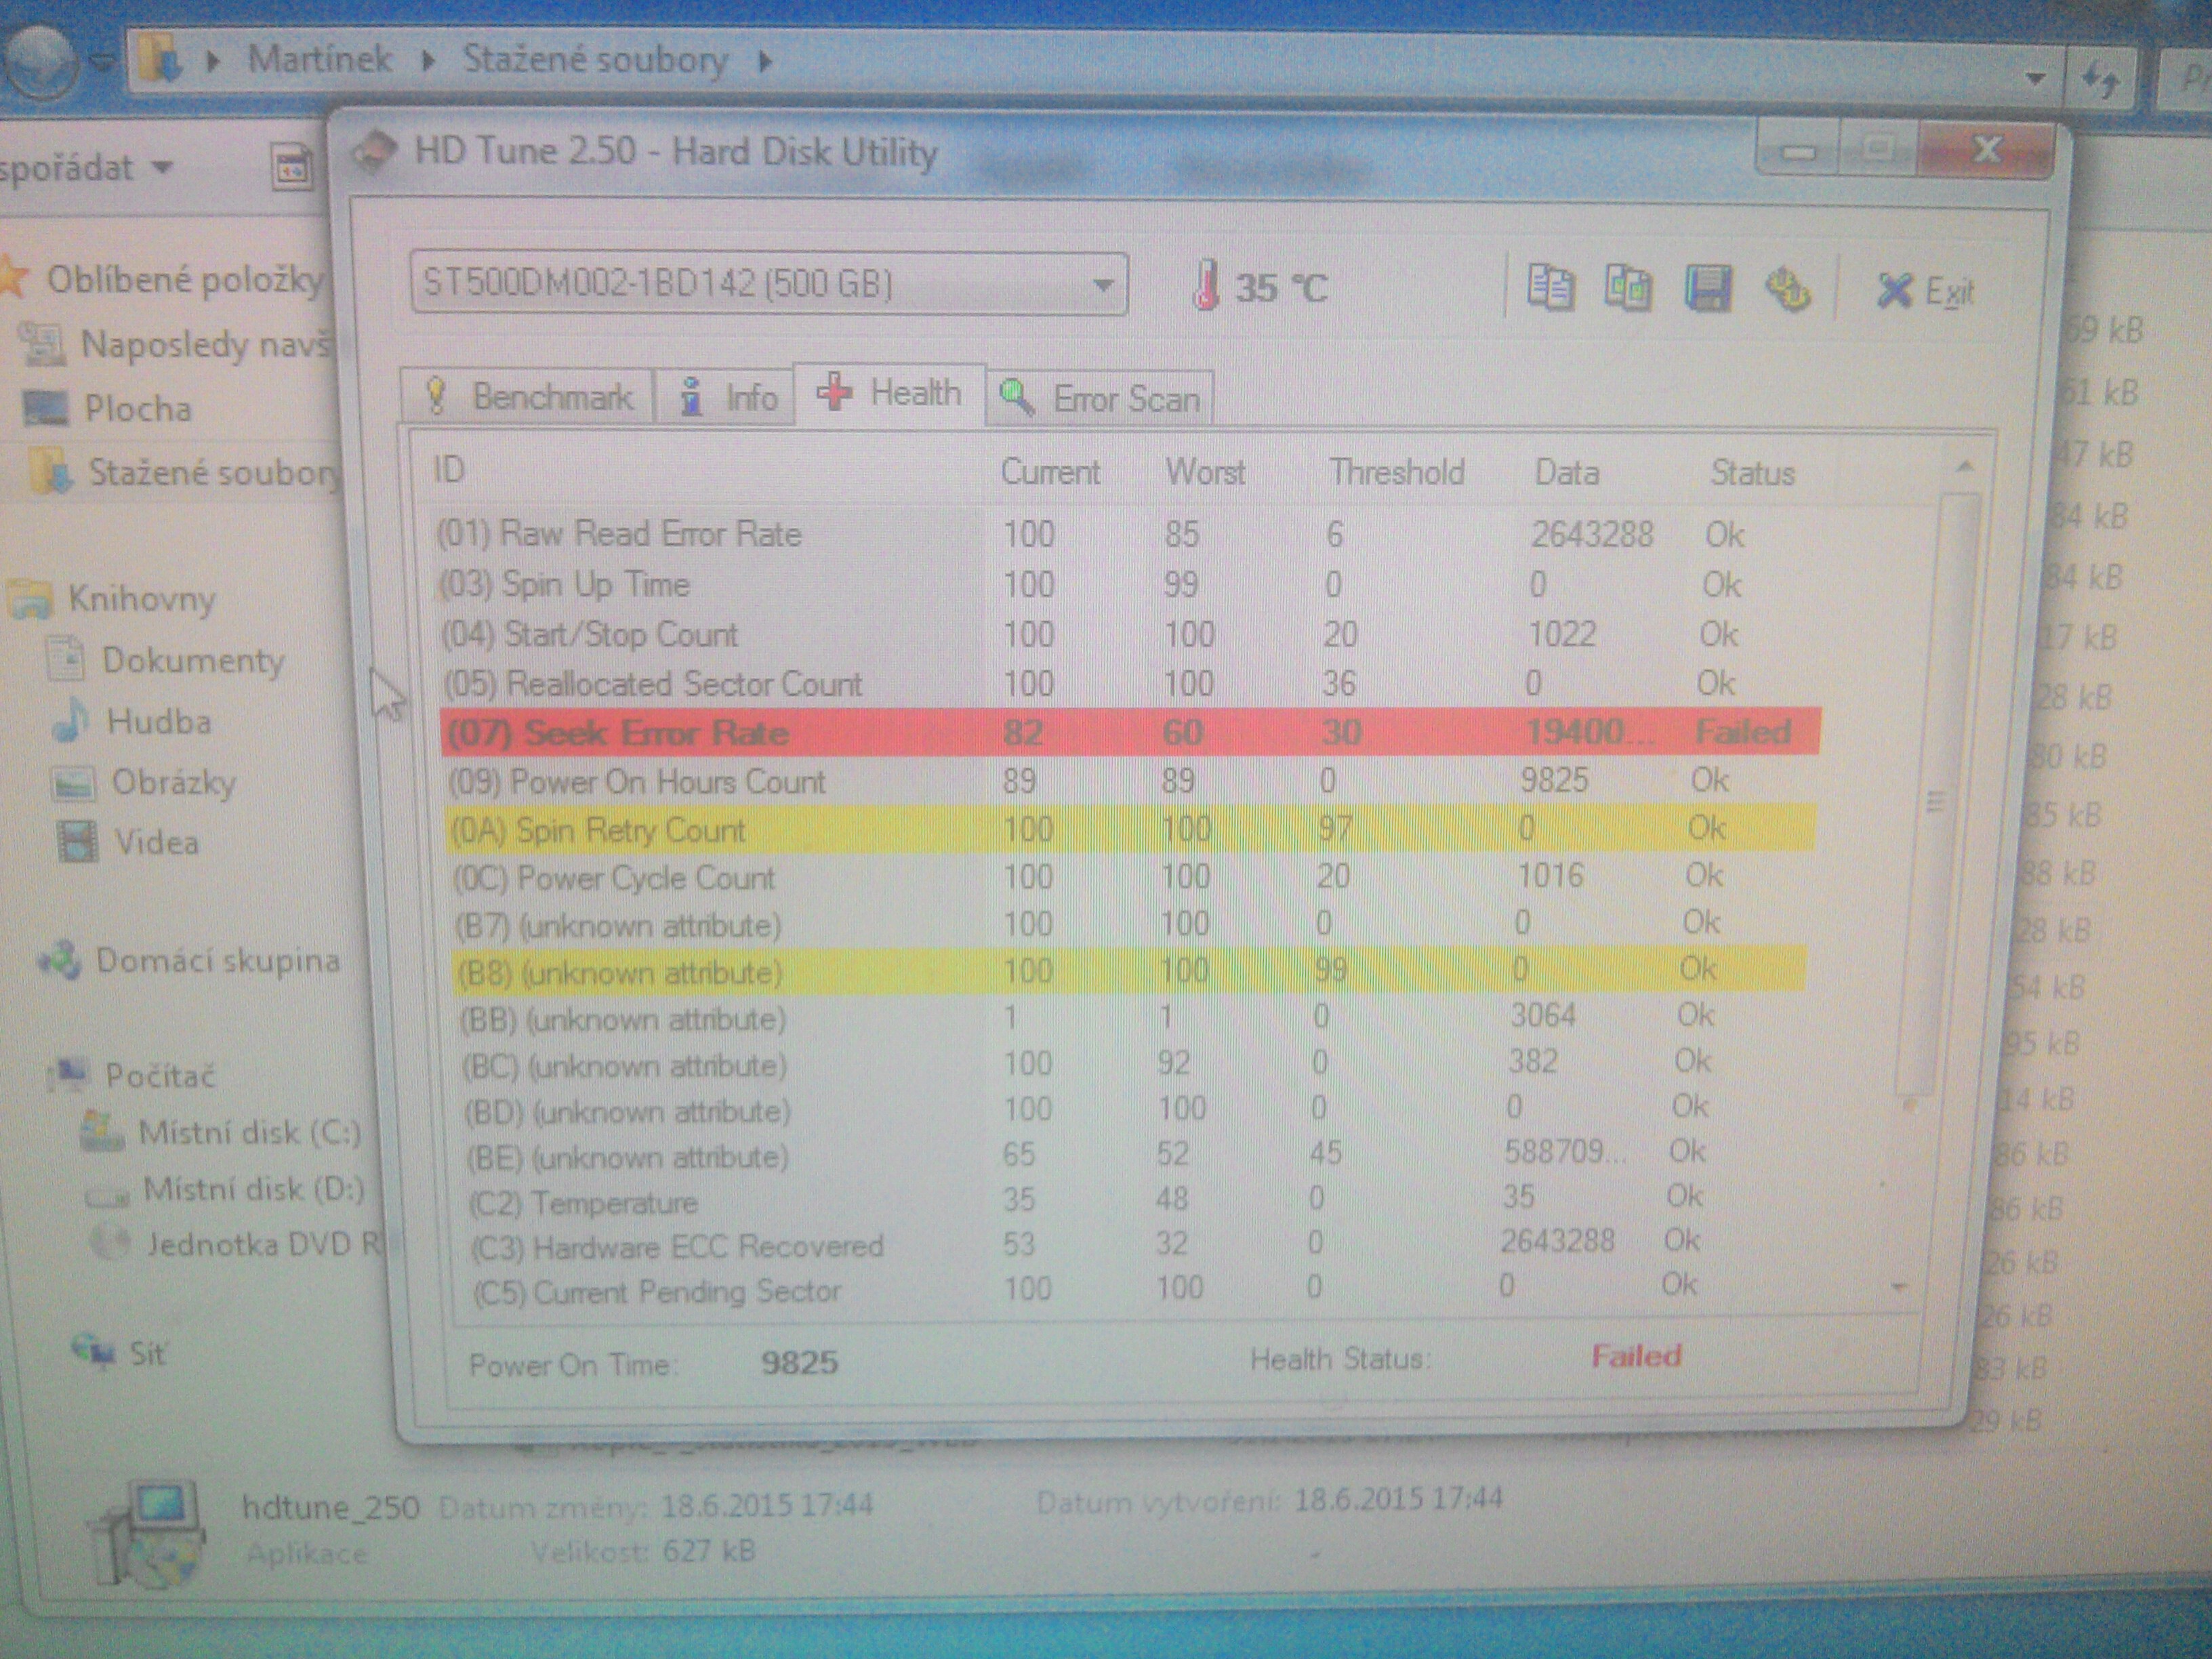
Task: Open the ST500DM002 drive selection dropdown
Action: (x=768, y=284)
